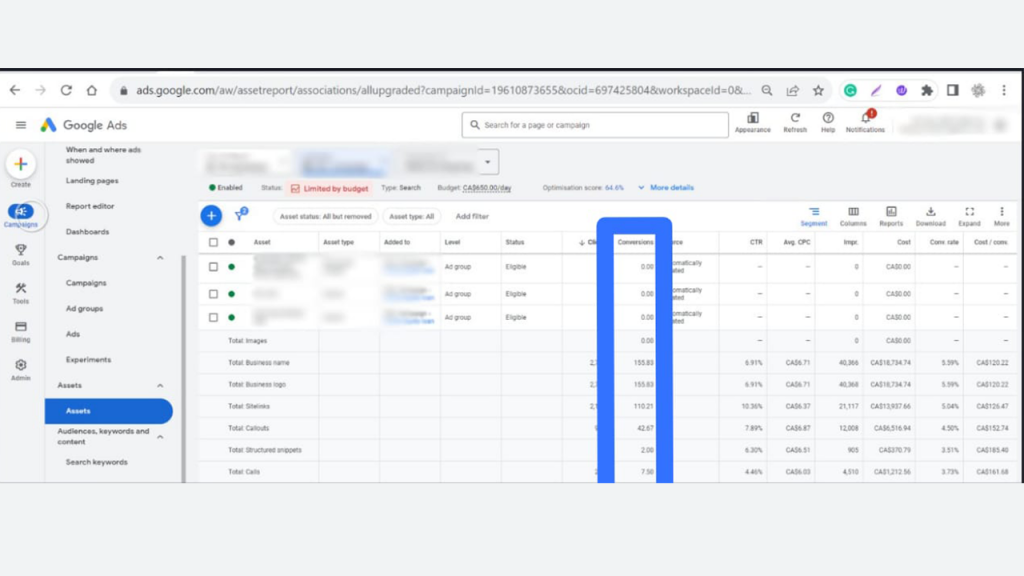Click the filter funnel icon

tap(241, 214)
